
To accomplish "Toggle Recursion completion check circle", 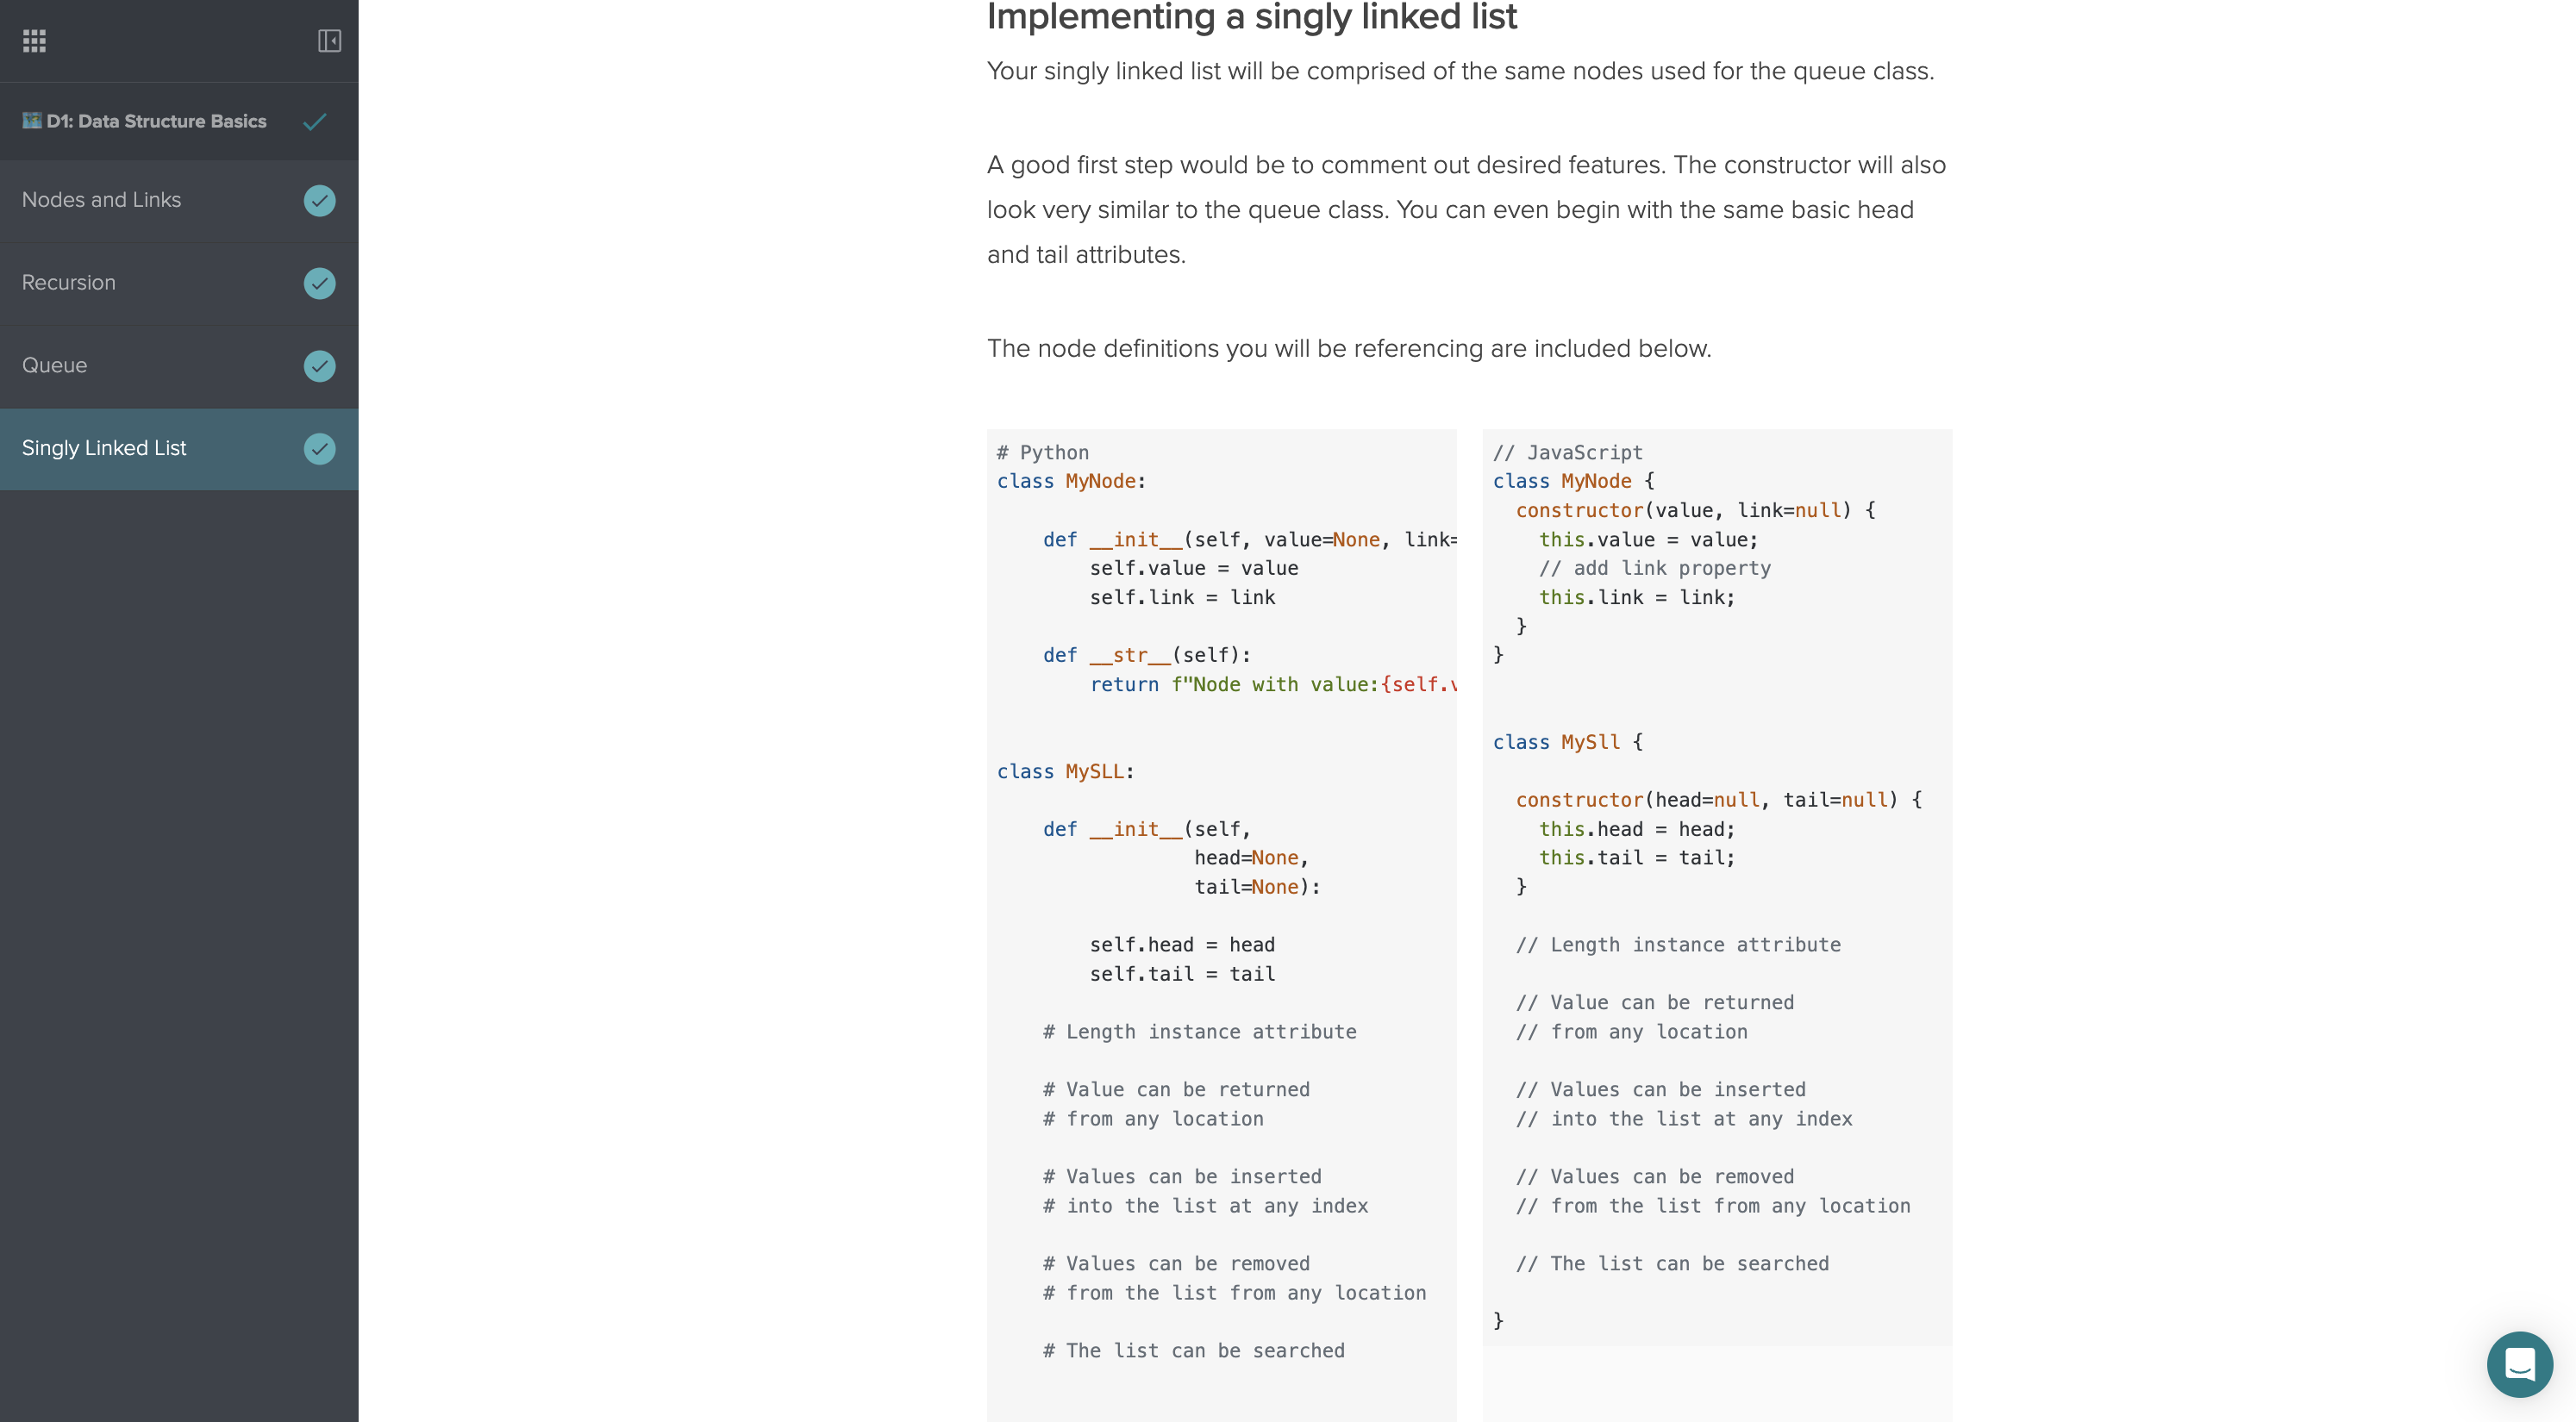I will coord(319,283).
